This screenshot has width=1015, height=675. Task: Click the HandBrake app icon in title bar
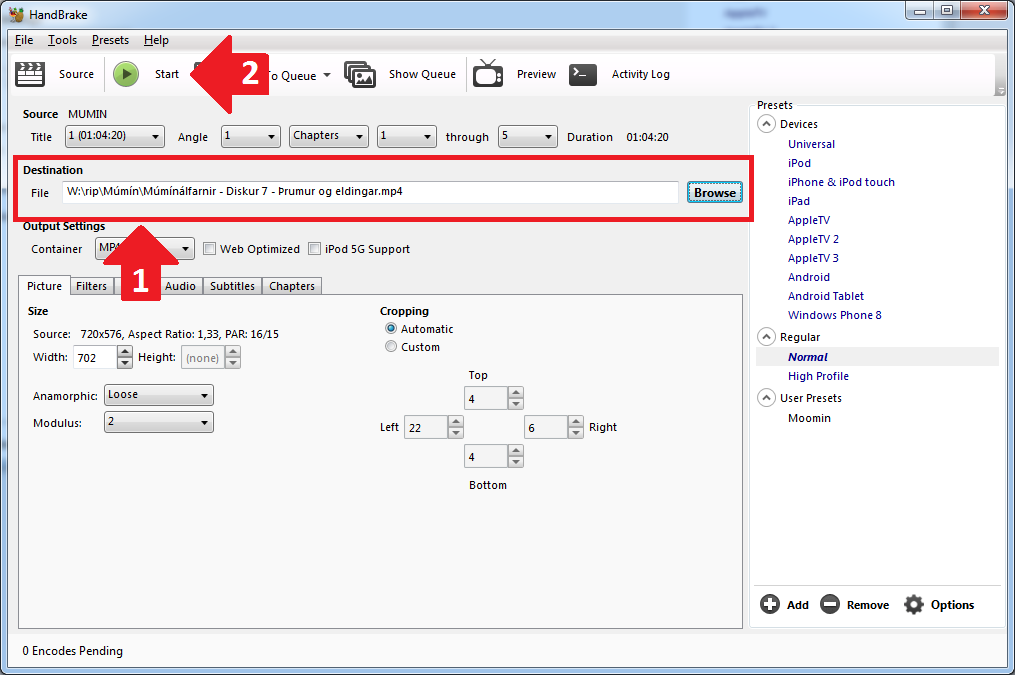16,14
